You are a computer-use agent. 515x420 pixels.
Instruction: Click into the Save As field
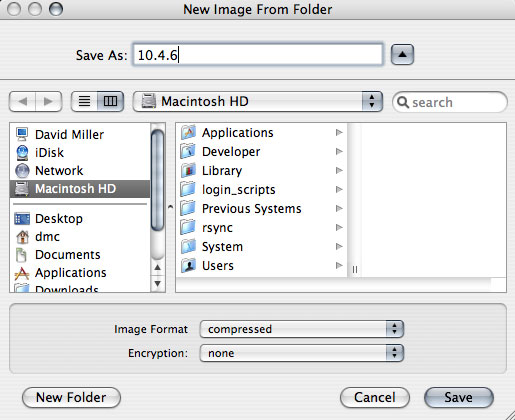click(258, 55)
